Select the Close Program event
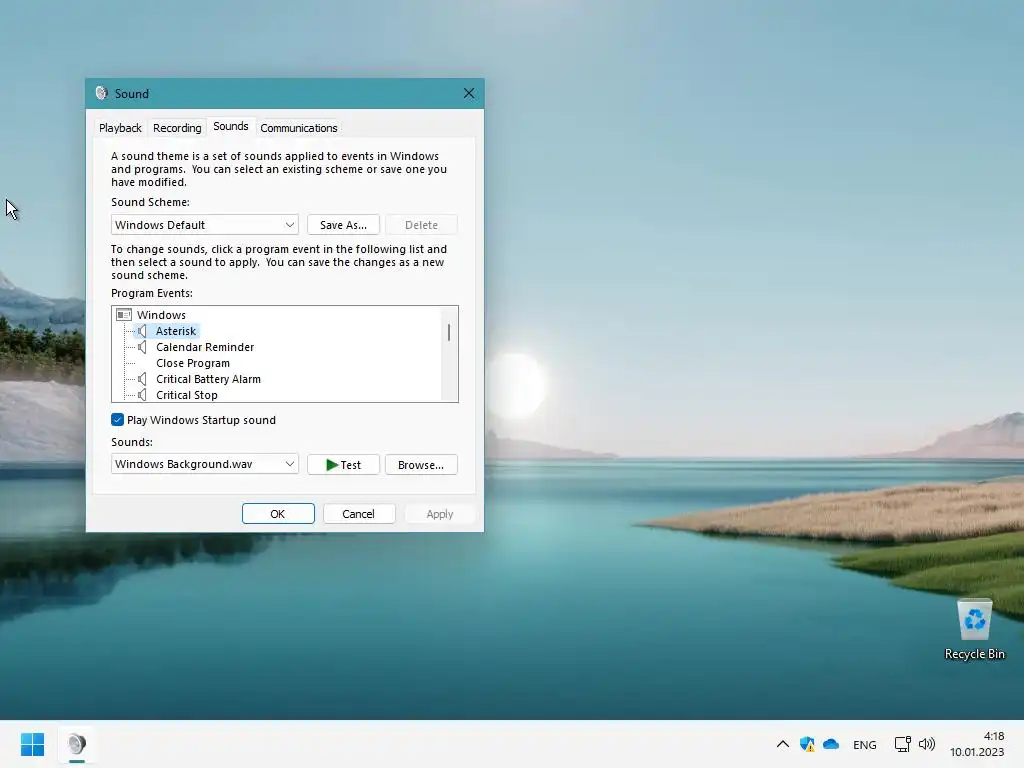This screenshot has width=1024, height=768. pos(193,363)
